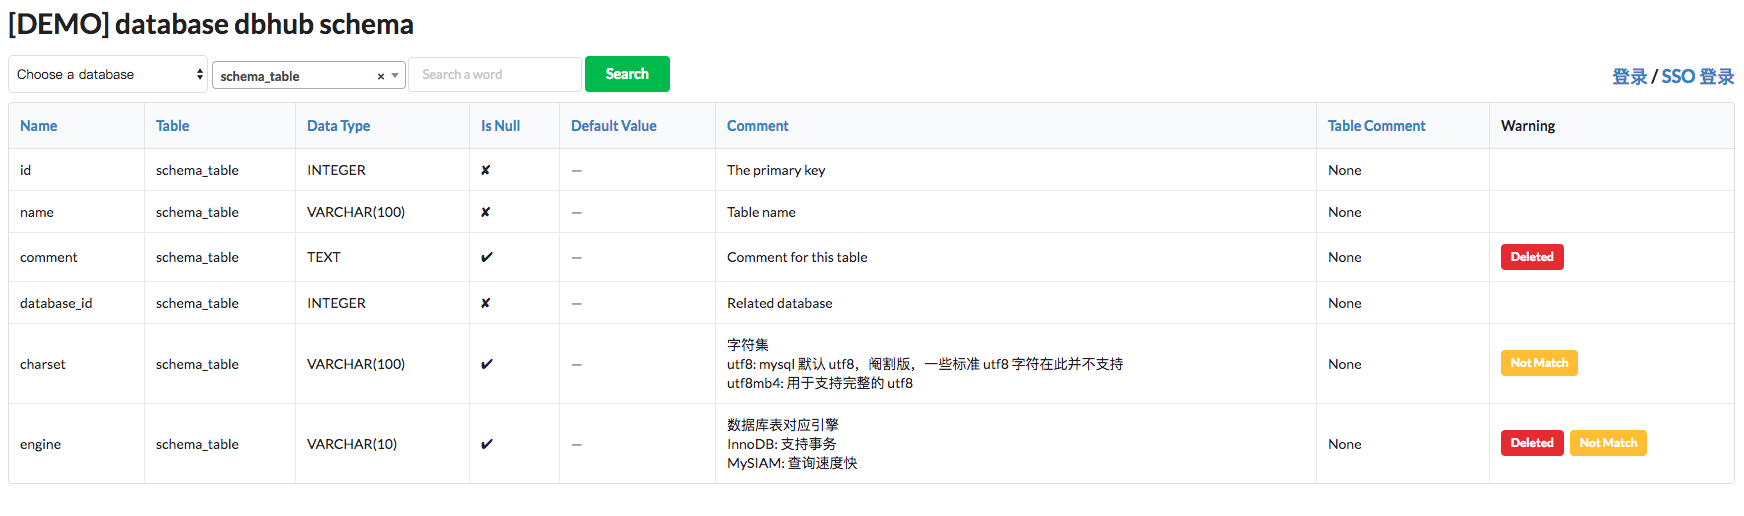Expand the schema_table dropdown arrow

(x=396, y=76)
